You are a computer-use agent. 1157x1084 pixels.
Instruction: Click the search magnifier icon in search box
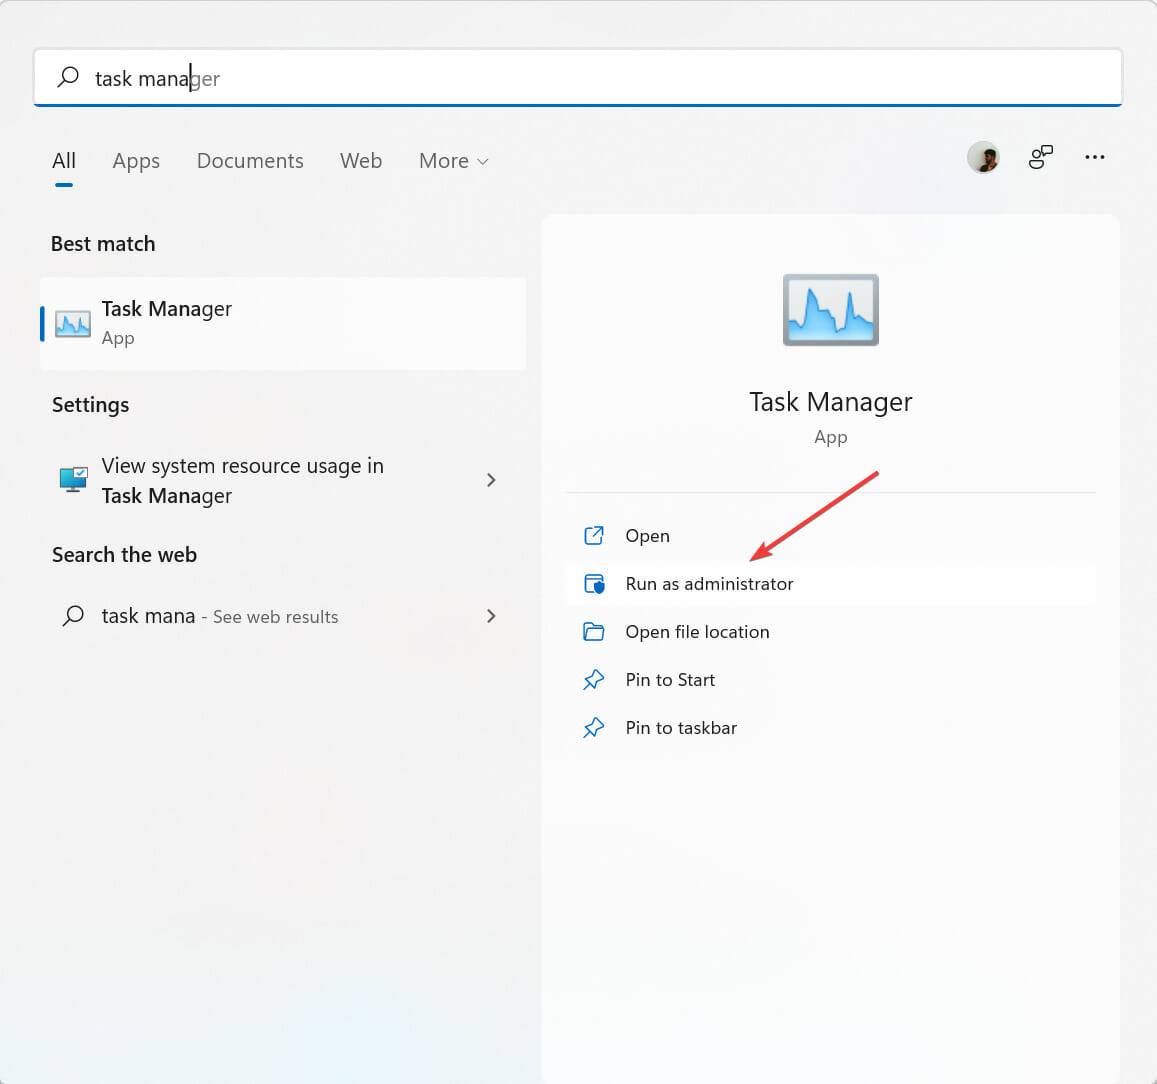(68, 77)
